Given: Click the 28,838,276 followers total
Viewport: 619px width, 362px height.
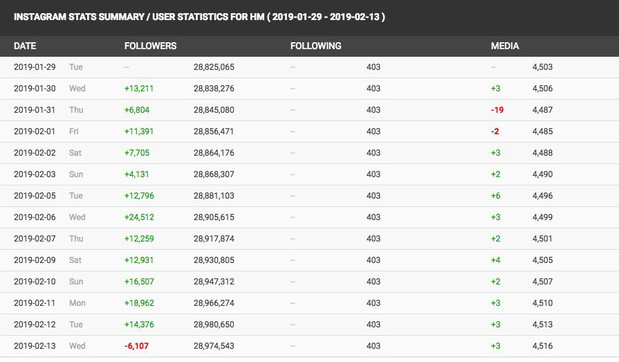Looking at the screenshot, I should 214,88.
